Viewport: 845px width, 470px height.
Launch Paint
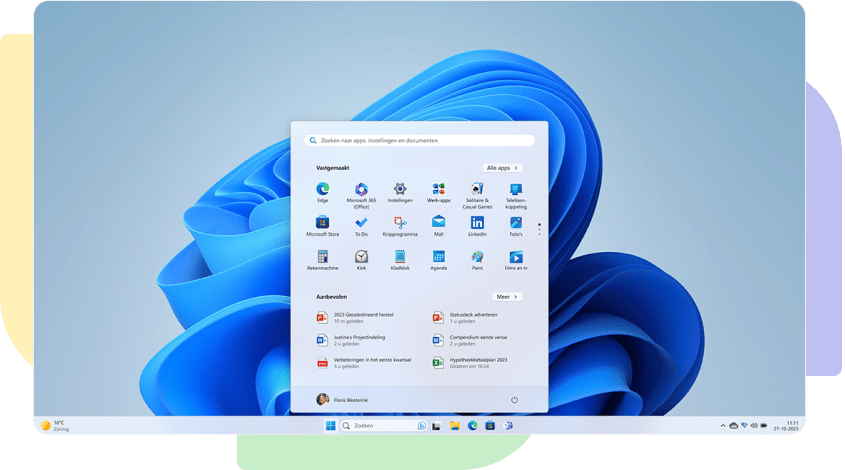477,260
